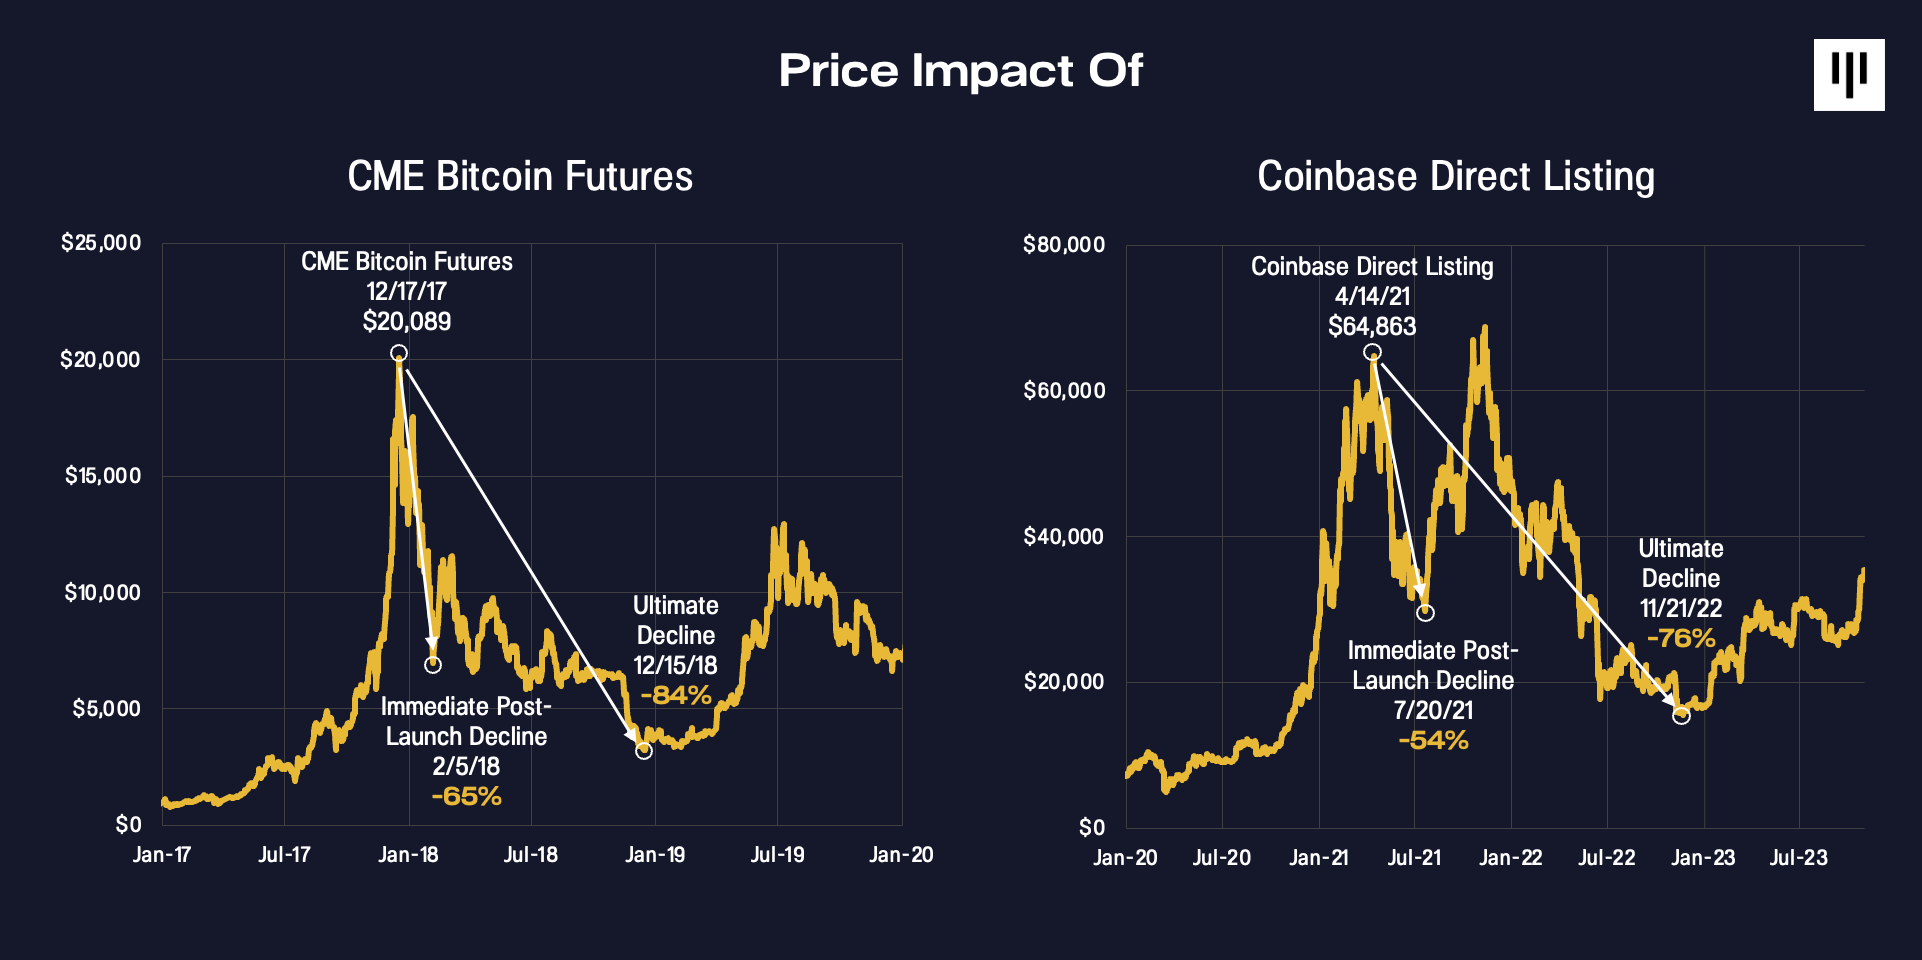Click the 12/15/18 ultimate decline marker circle
This screenshot has width=1922, height=960.
pyautogui.click(x=644, y=750)
